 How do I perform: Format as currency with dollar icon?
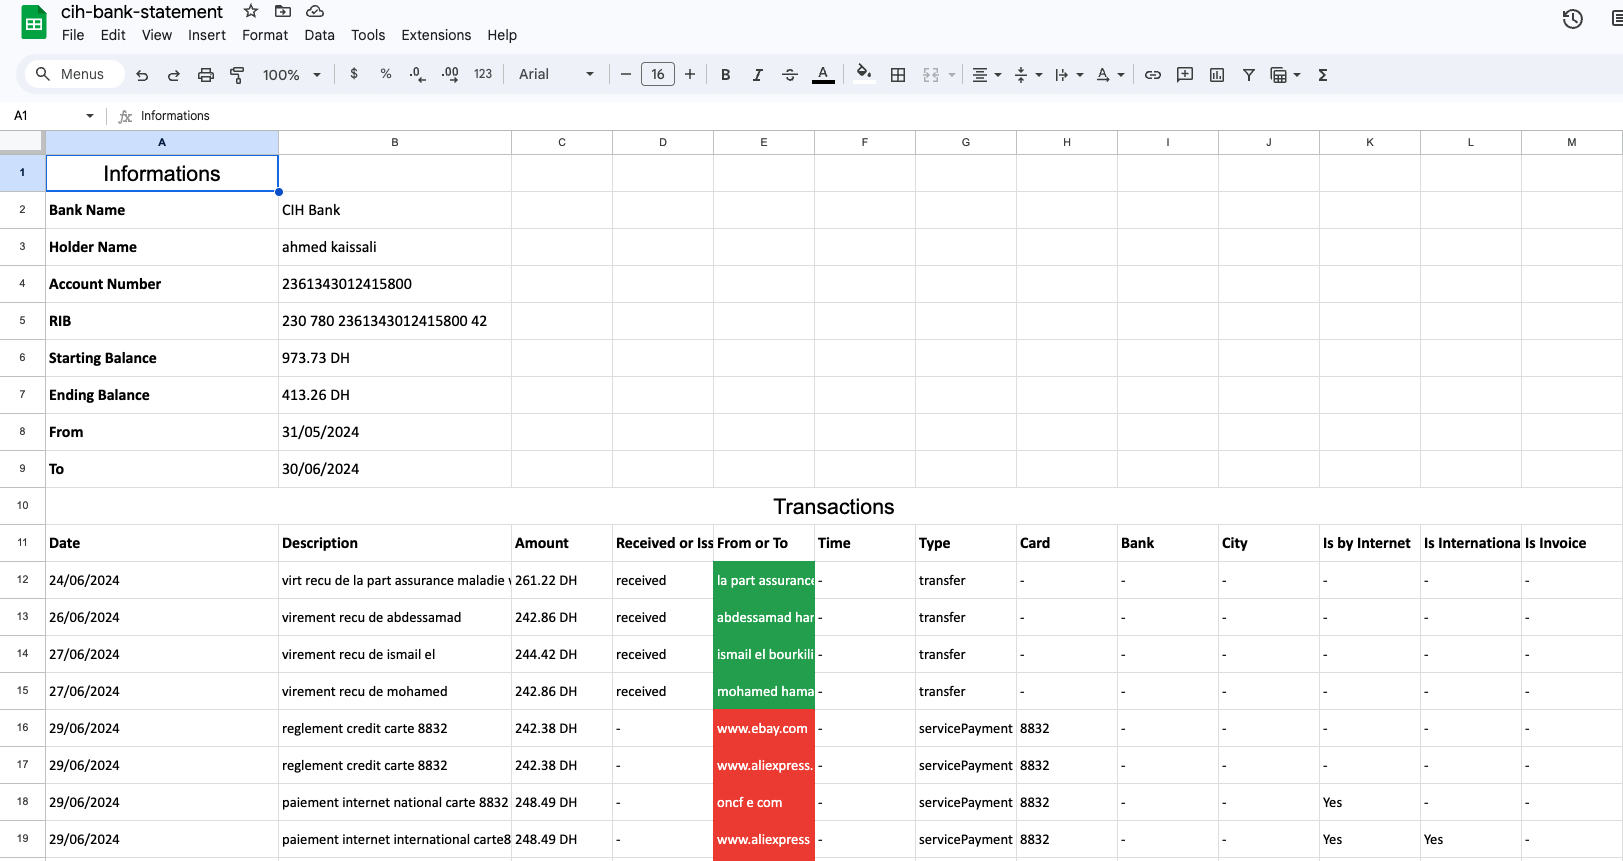tap(354, 74)
